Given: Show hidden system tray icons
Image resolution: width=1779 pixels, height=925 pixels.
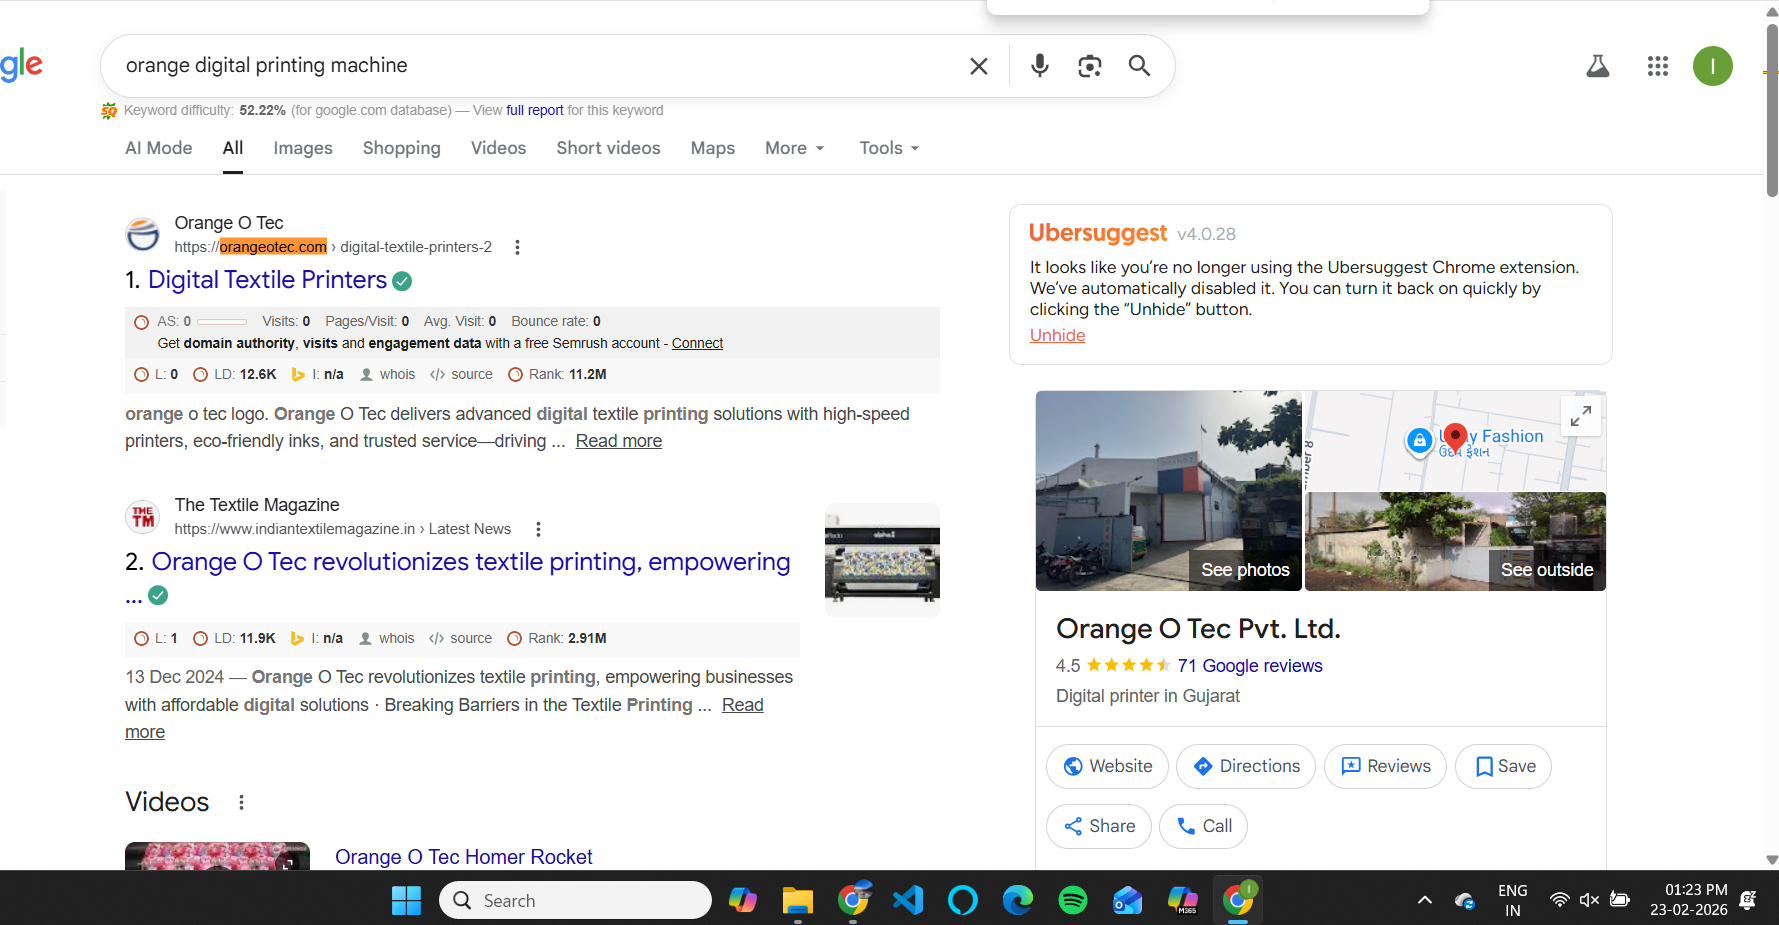Looking at the screenshot, I should [1424, 900].
